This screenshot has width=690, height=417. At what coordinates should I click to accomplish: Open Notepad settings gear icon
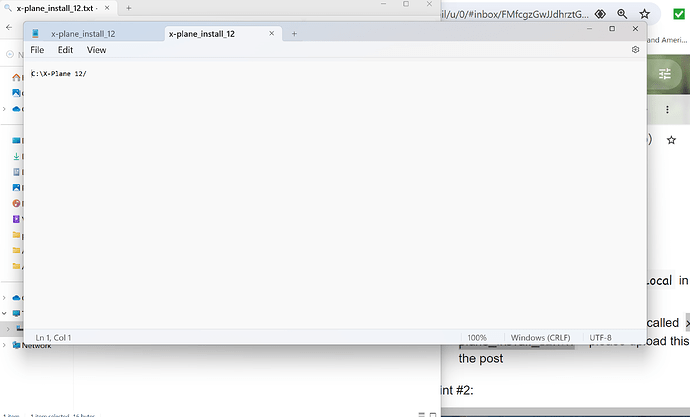pyautogui.click(x=635, y=50)
